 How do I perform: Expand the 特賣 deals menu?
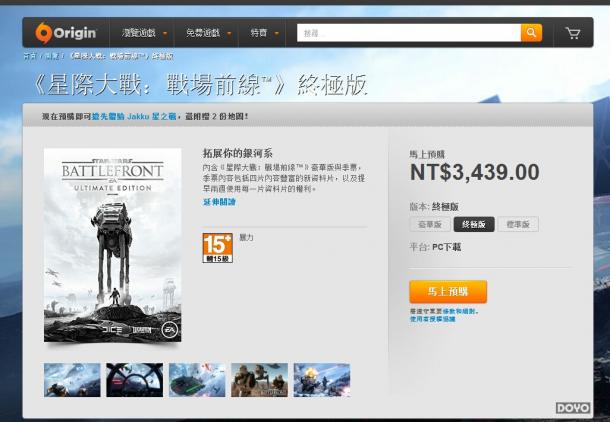pyautogui.click(x=265, y=33)
